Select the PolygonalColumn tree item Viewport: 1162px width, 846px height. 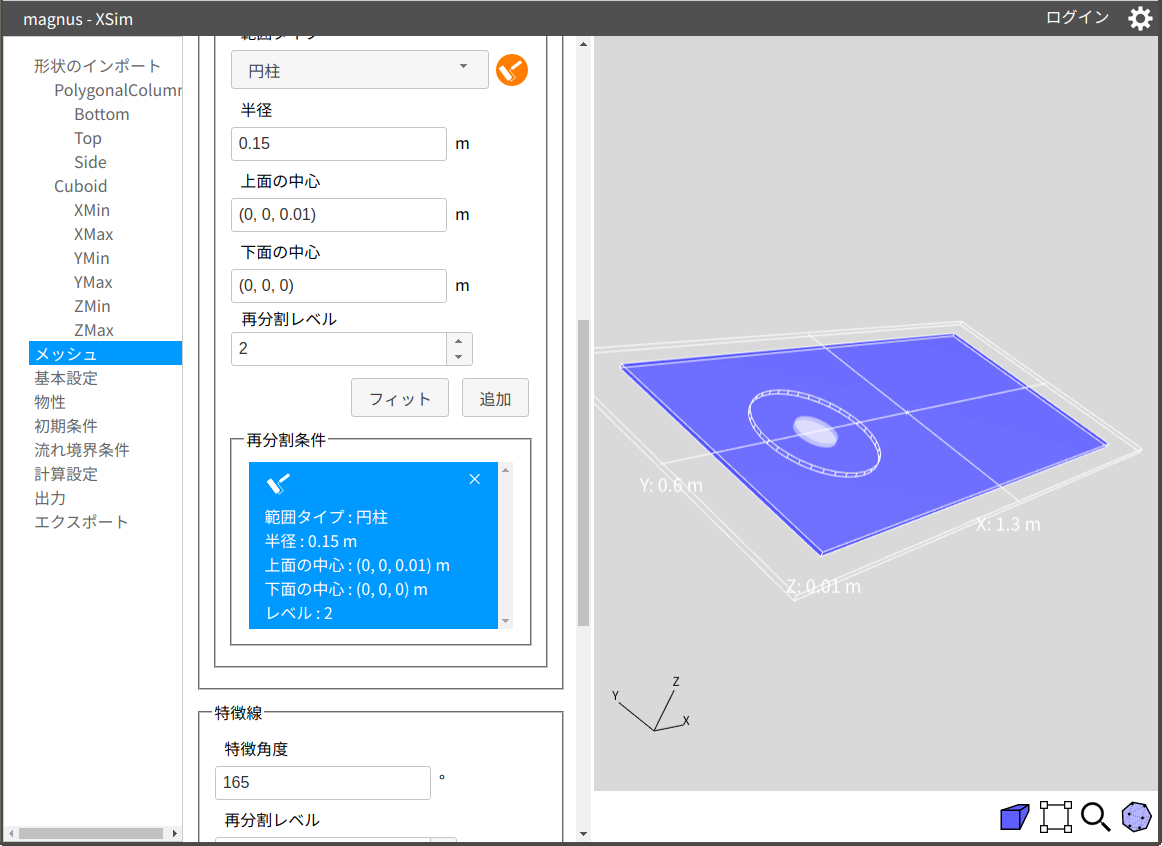(x=117, y=90)
